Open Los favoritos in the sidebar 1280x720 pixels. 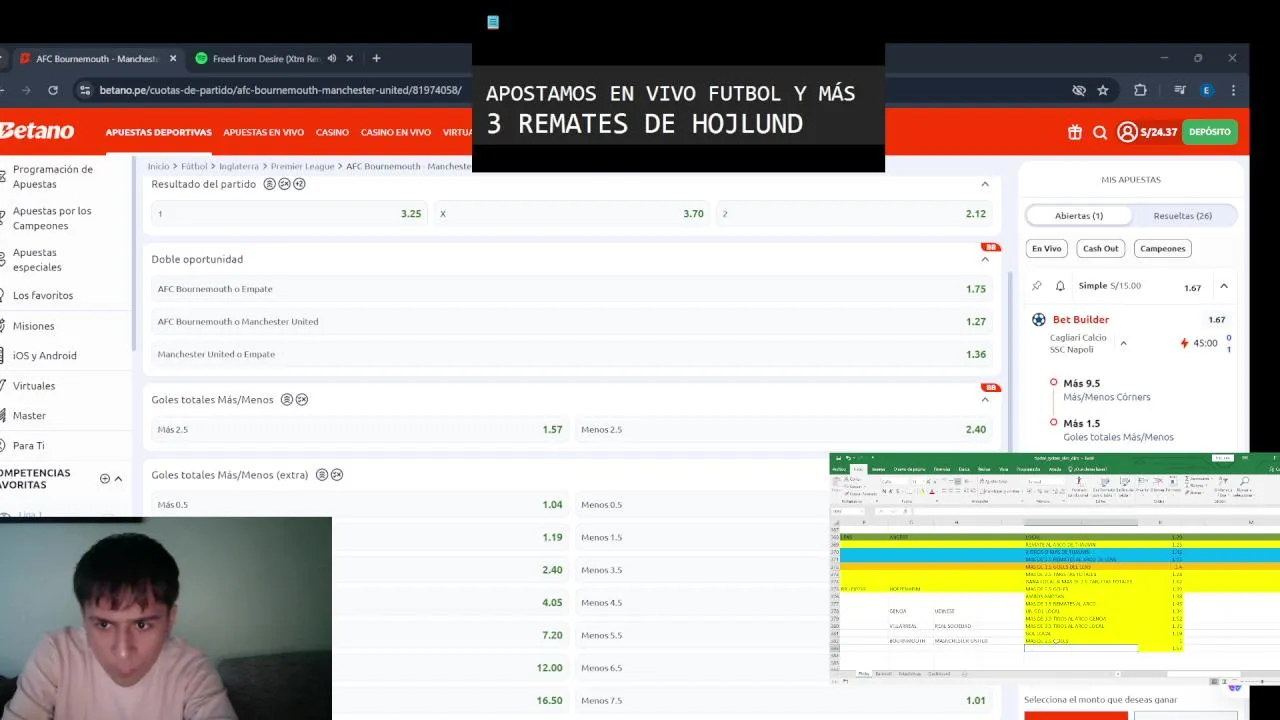[x=43, y=295]
